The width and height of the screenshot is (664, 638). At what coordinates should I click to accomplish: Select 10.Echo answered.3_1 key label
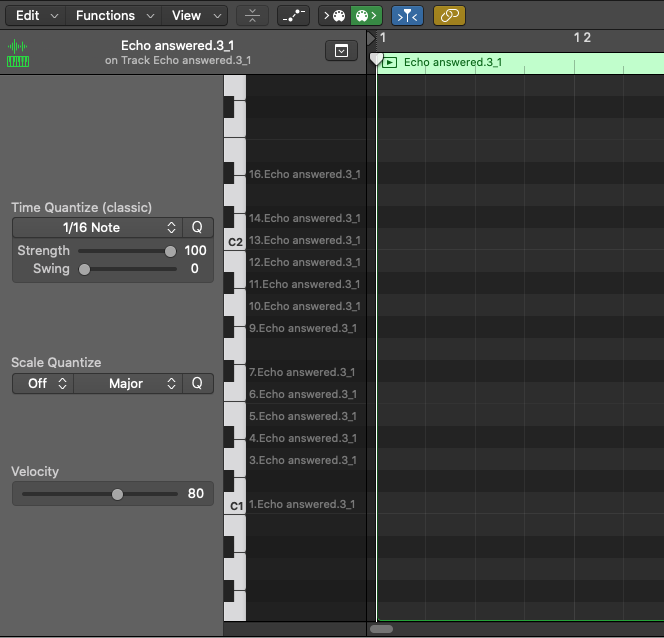tap(305, 307)
